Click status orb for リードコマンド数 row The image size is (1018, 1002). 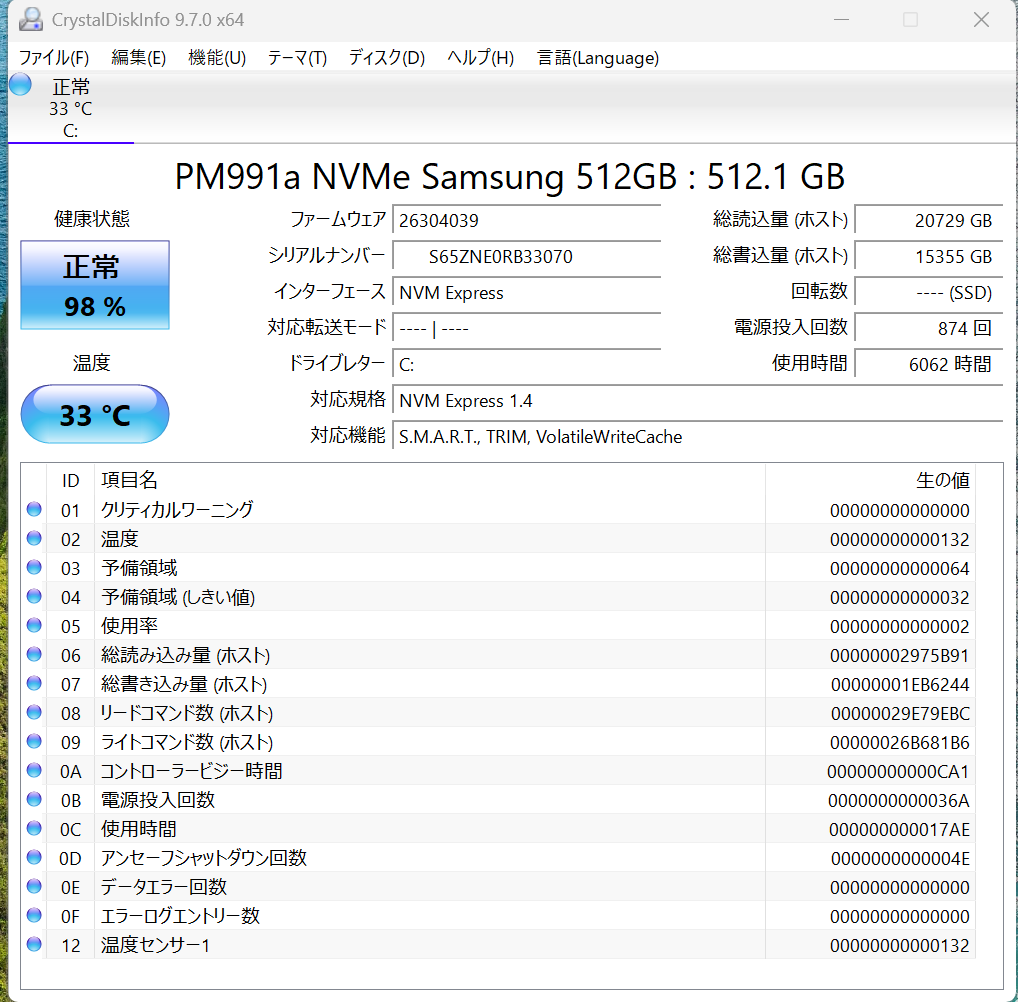point(34,712)
